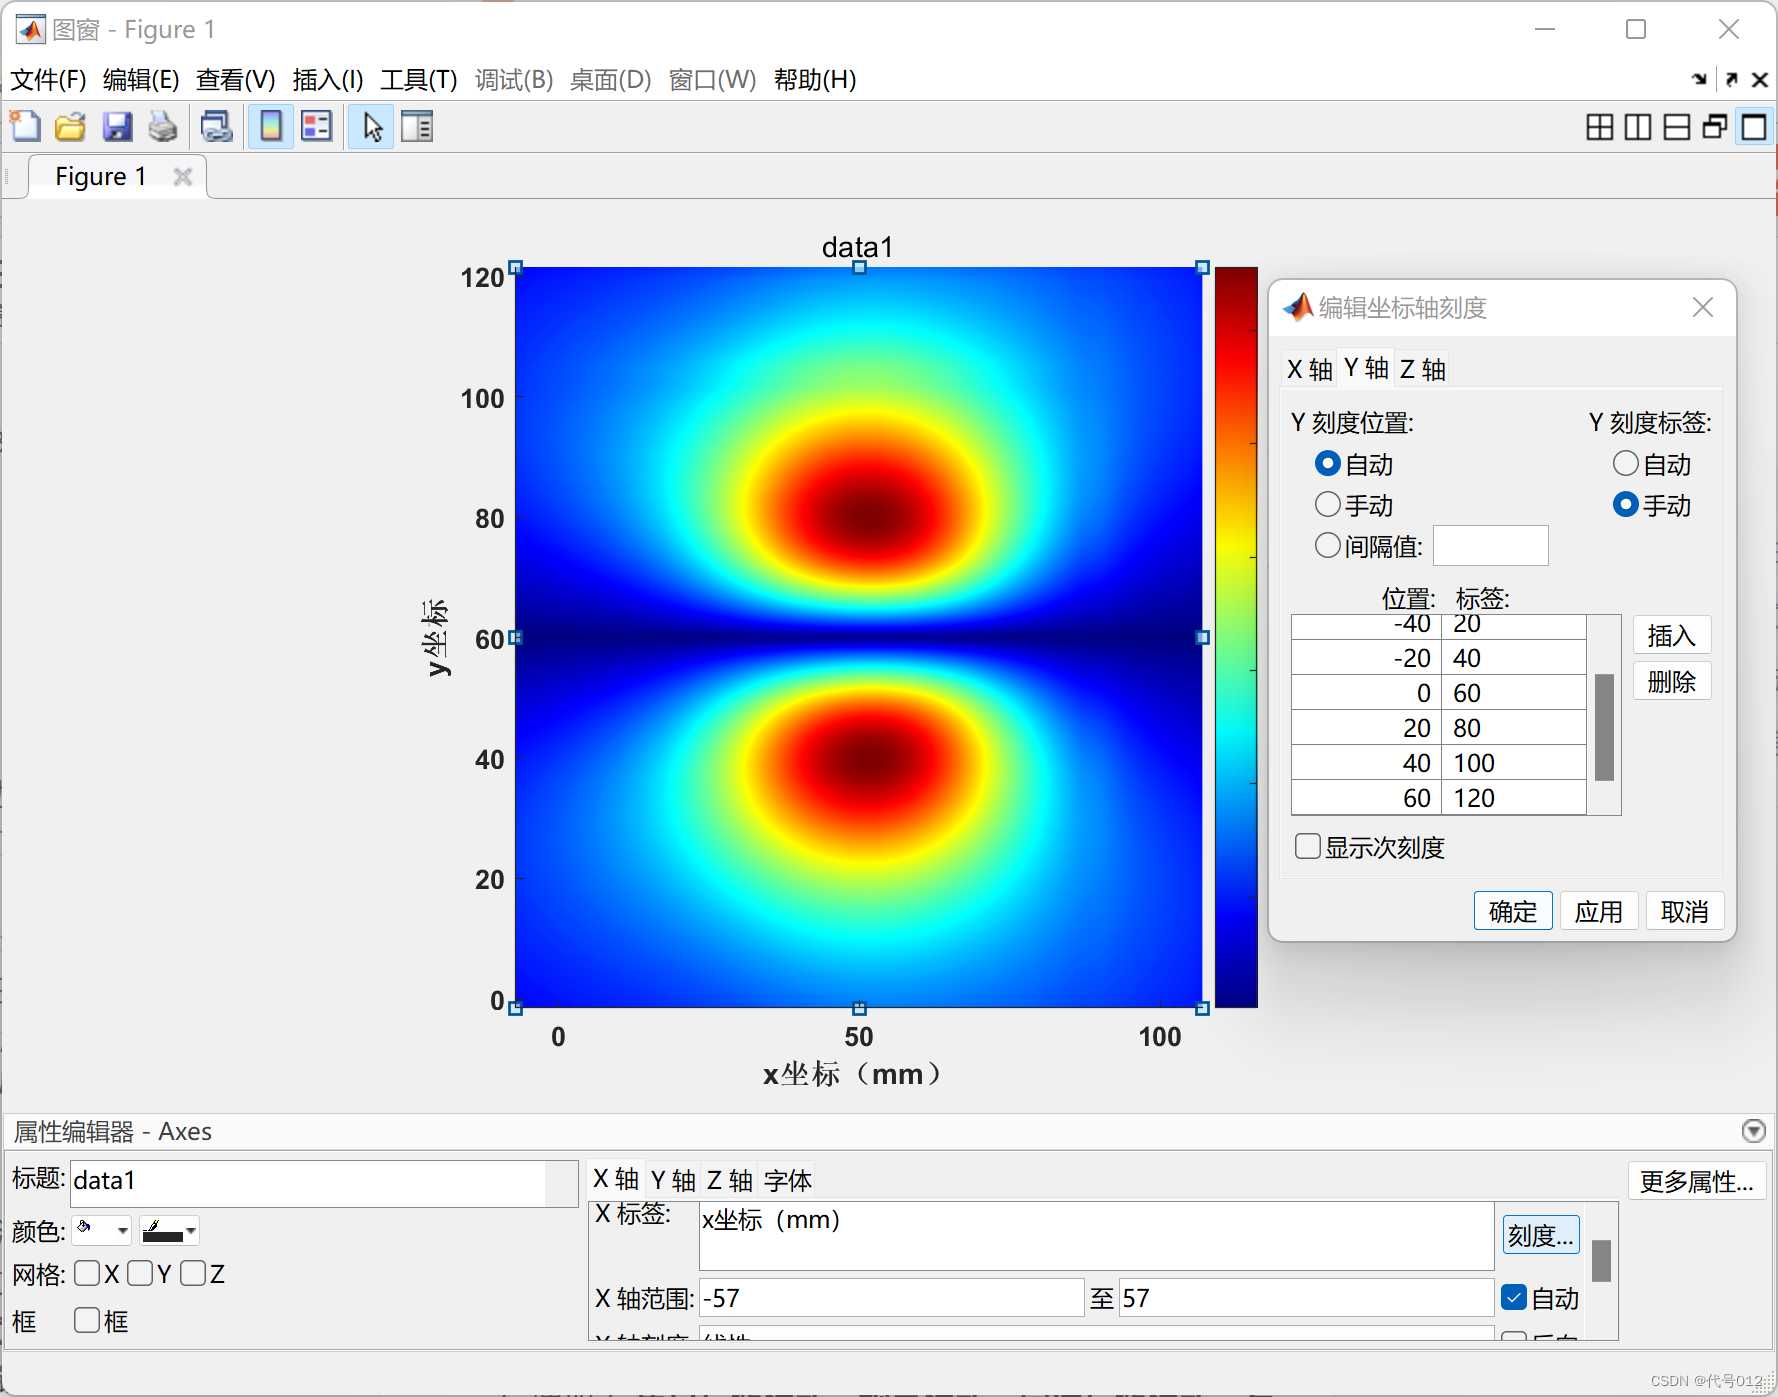The width and height of the screenshot is (1778, 1397).
Task: Select interval value radio option
Action: [x=1327, y=546]
